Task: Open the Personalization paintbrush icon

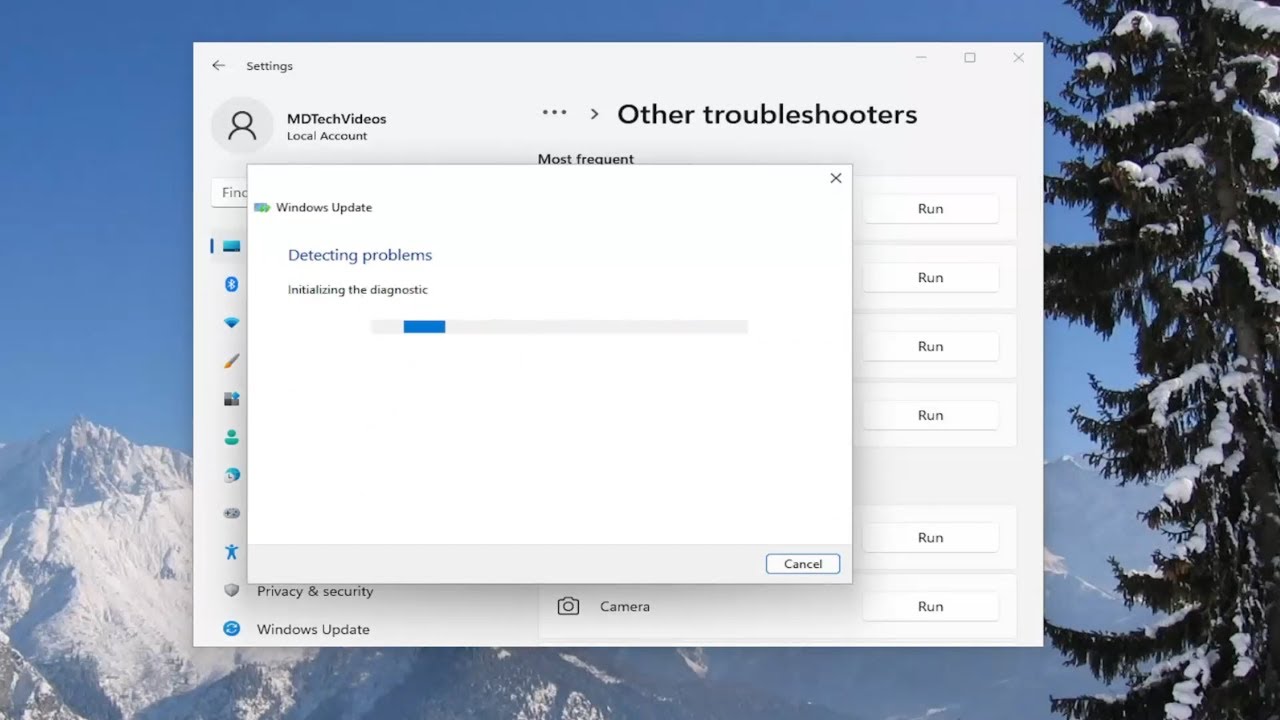Action: point(232,361)
